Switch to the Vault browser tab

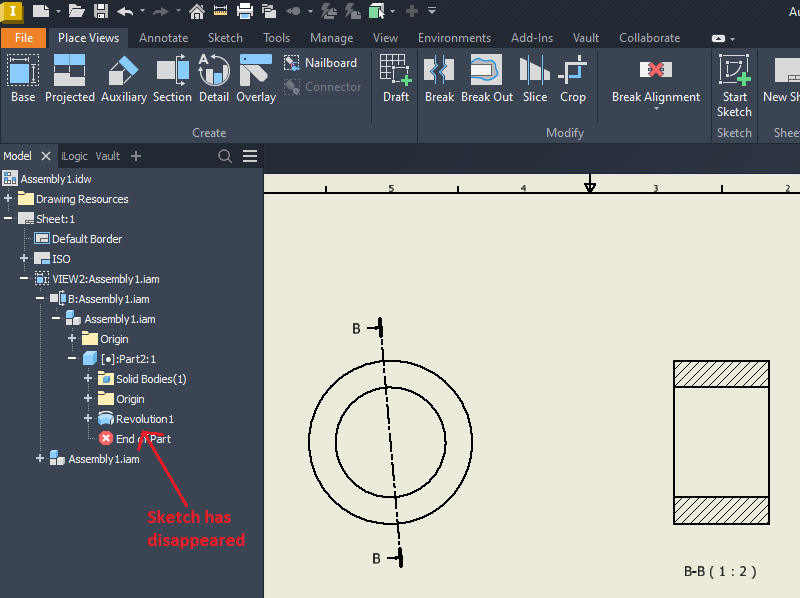pos(107,156)
